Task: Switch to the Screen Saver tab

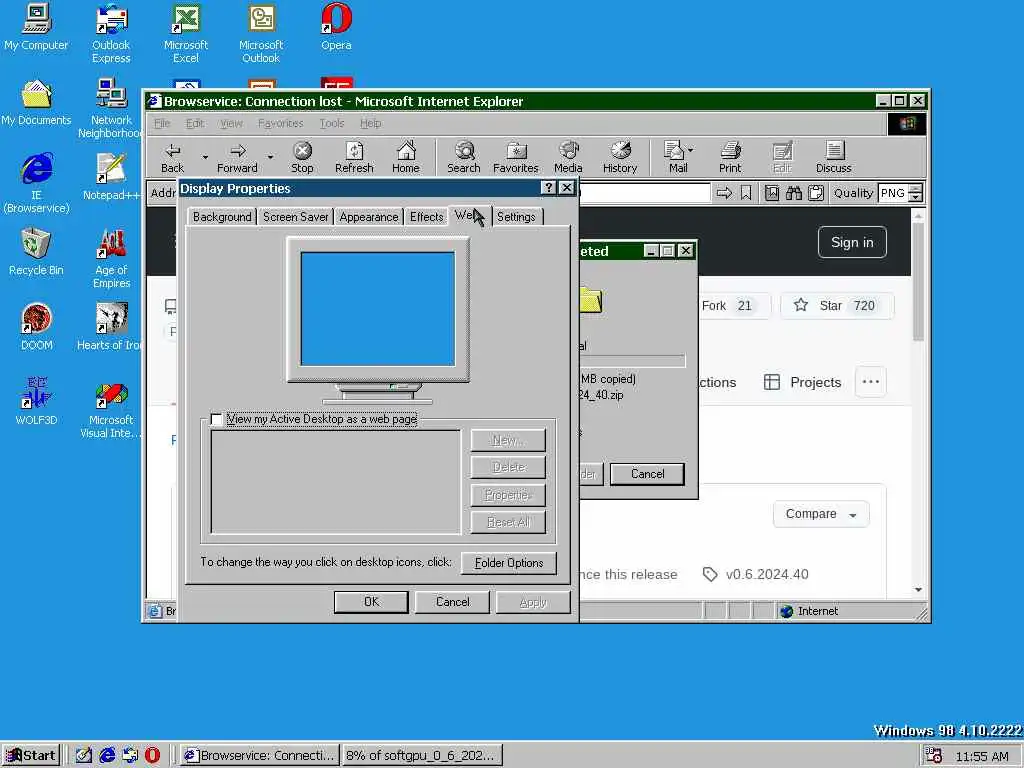Action: (295, 217)
